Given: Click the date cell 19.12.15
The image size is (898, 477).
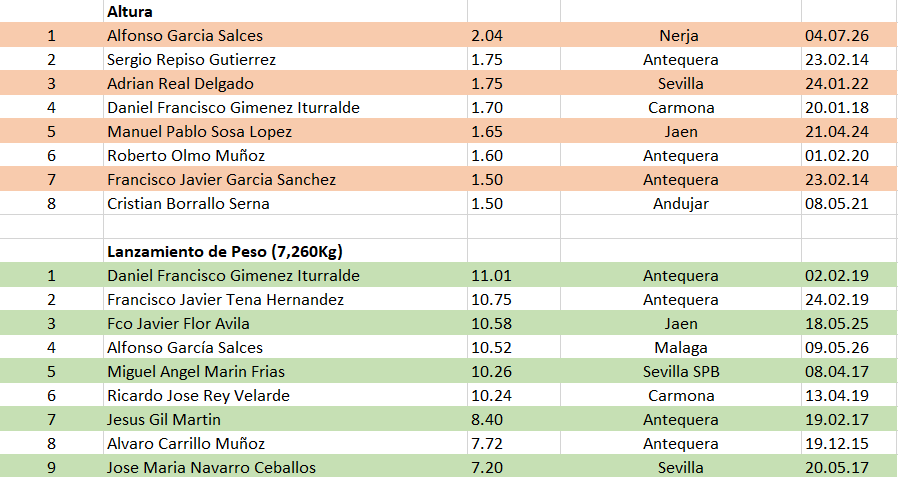Looking at the screenshot, I should point(849,443).
